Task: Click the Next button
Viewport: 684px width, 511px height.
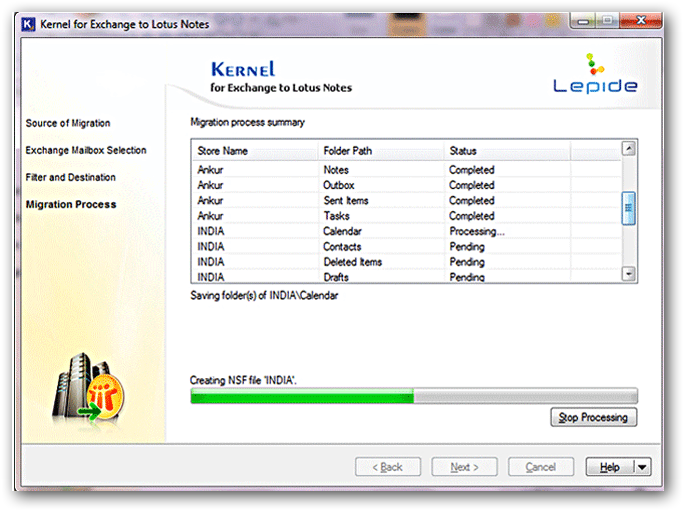Action: [x=464, y=467]
